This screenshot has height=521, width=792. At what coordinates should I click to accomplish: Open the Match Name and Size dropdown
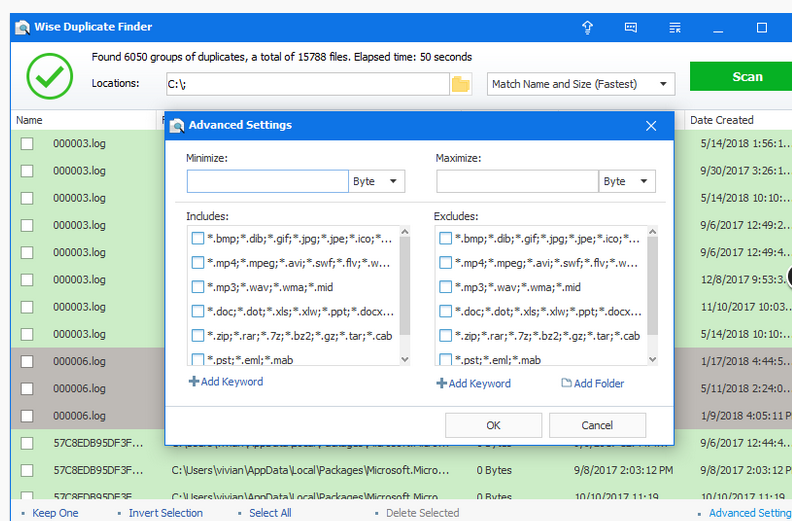pyautogui.click(x=581, y=84)
